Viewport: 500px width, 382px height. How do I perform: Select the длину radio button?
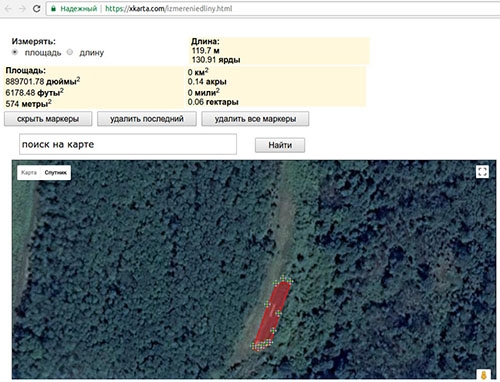click(70, 52)
